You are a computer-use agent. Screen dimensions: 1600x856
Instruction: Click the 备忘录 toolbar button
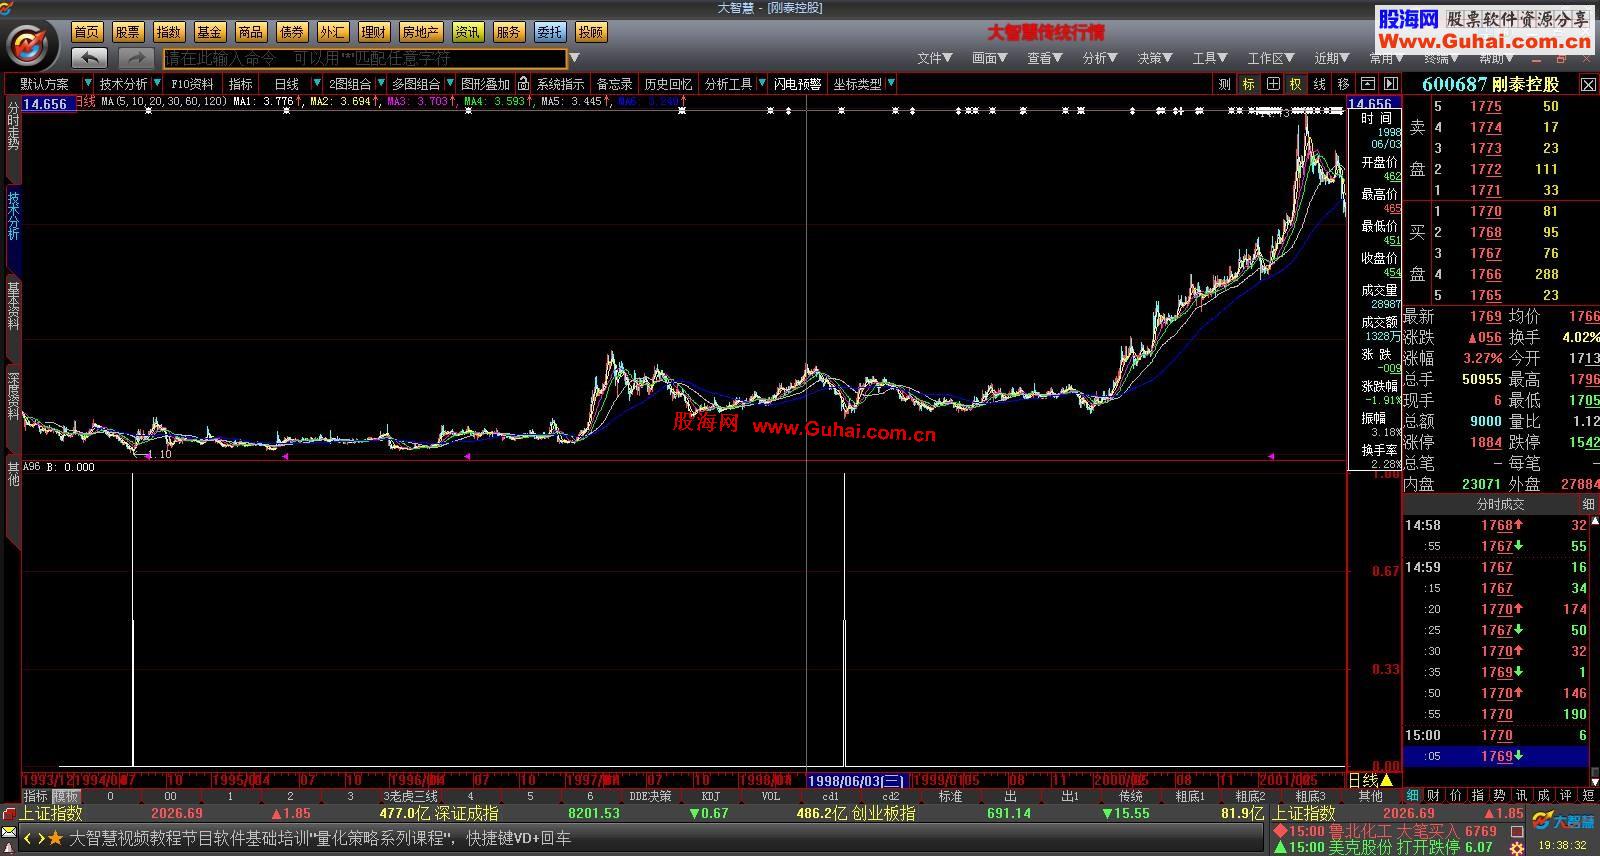614,84
